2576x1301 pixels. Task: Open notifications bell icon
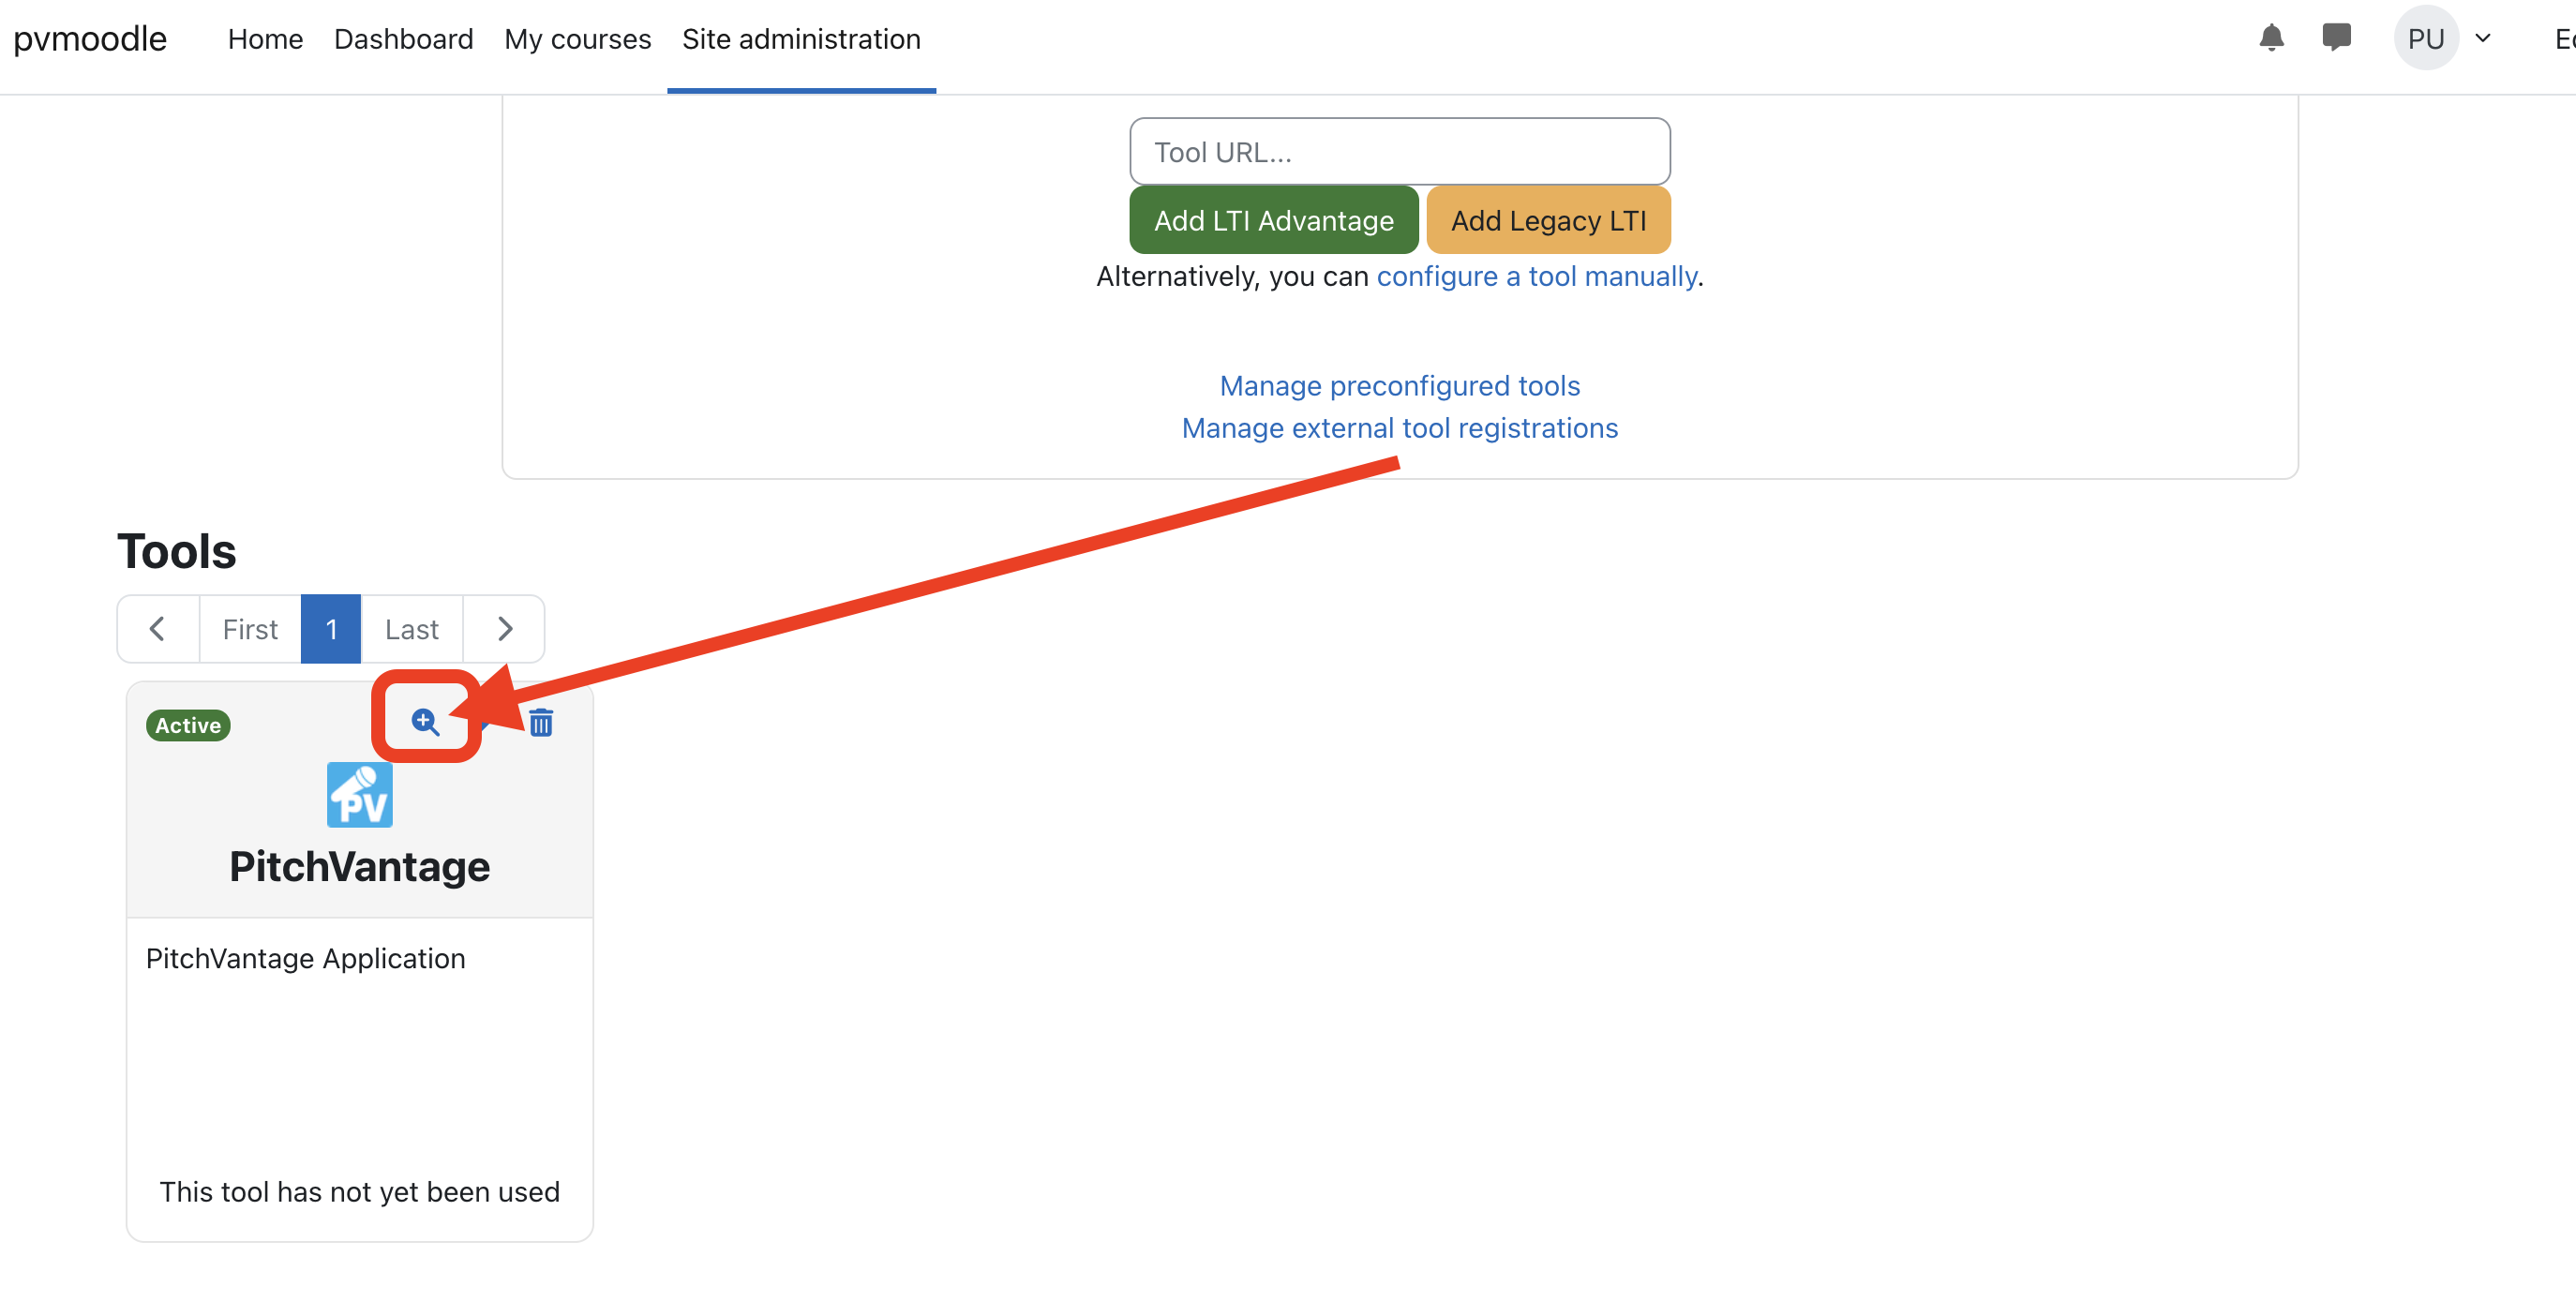[x=2271, y=38]
